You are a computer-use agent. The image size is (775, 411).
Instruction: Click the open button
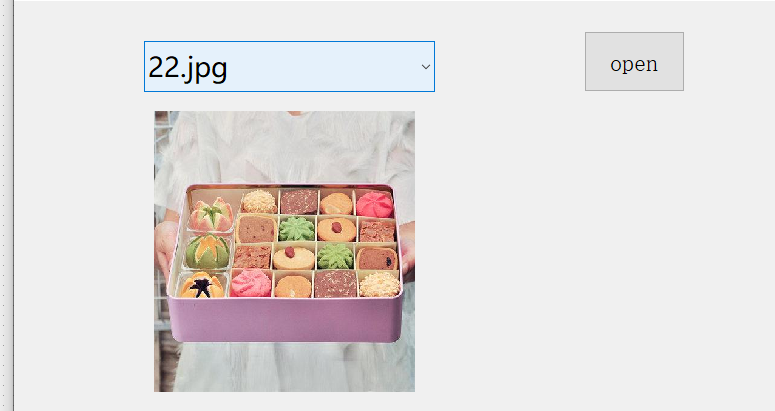coord(634,62)
